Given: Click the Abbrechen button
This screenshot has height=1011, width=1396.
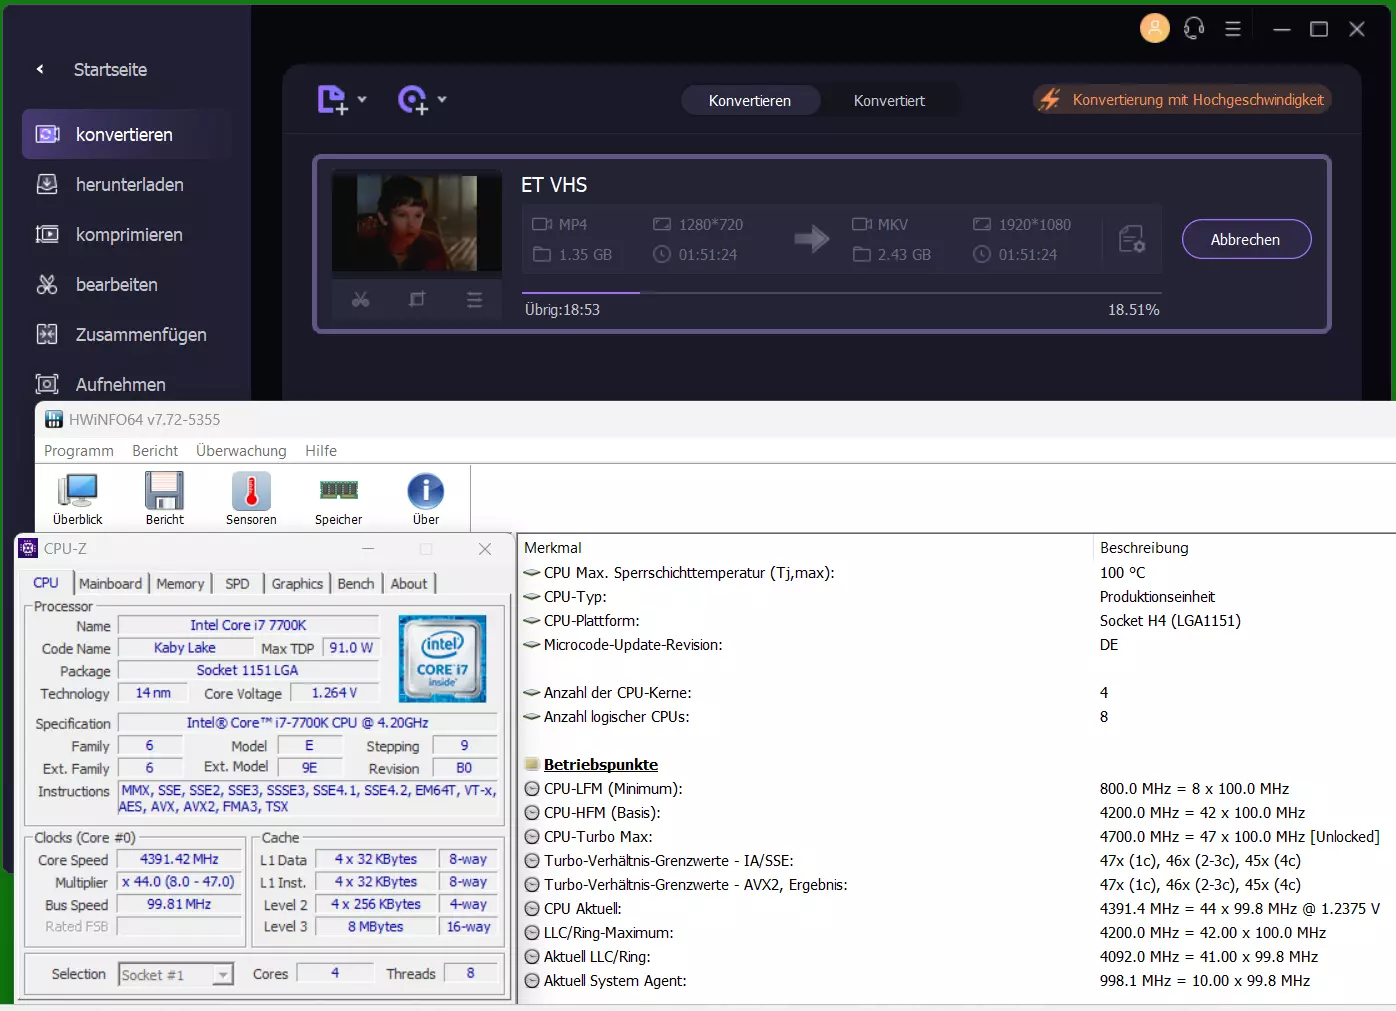Looking at the screenshot, I should pos(1246,239).
